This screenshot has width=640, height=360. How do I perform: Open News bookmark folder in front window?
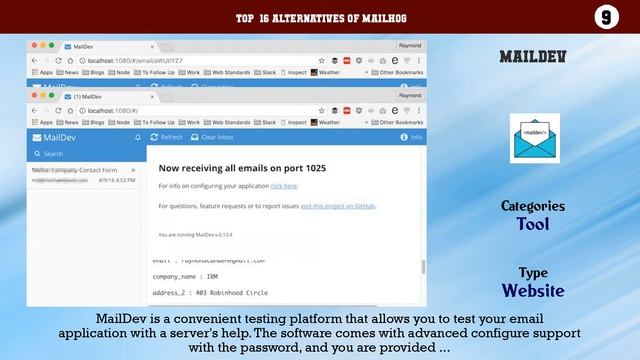click(x=67, y=122)
